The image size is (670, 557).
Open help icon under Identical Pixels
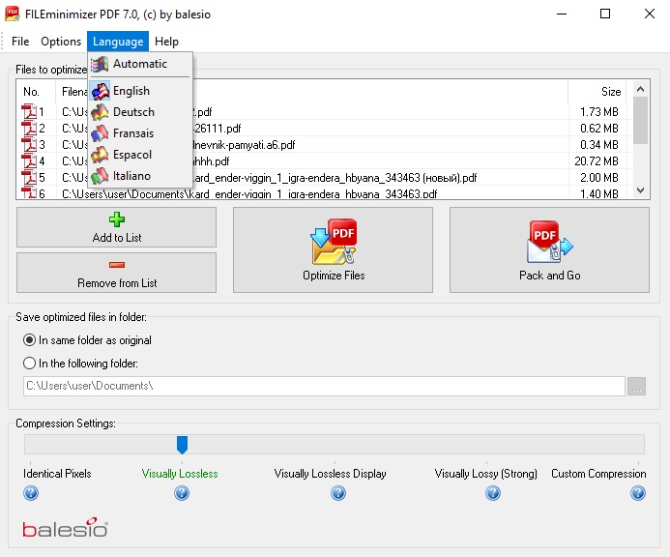(30, 493)
